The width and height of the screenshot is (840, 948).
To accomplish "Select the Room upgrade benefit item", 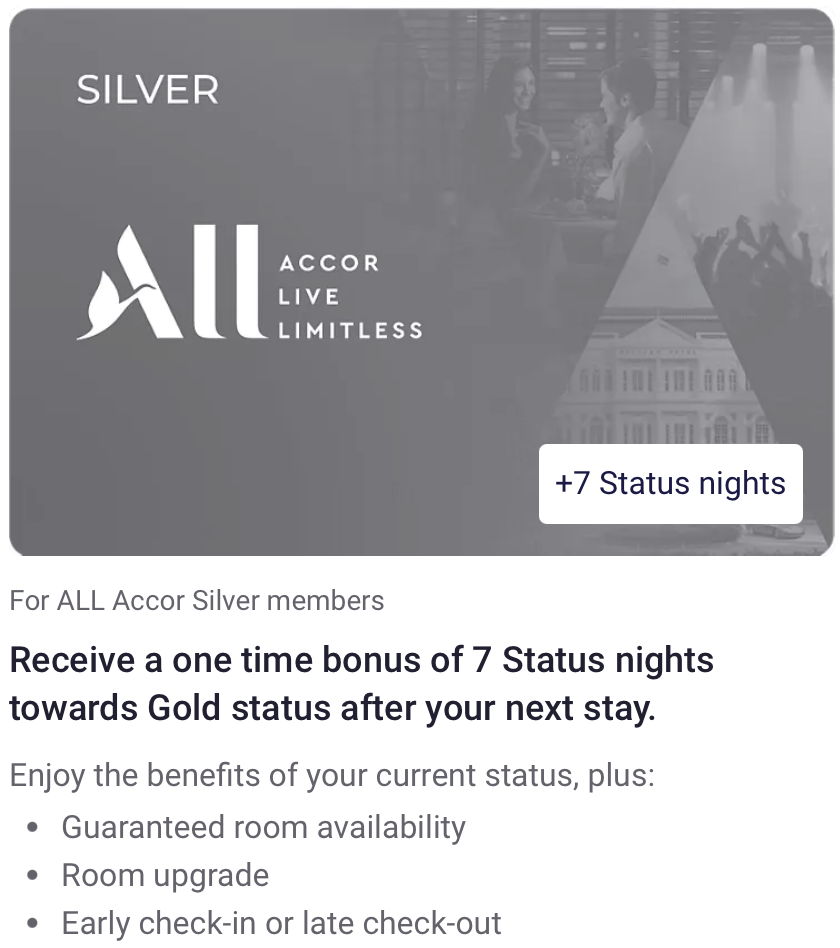I will point(165,875).
